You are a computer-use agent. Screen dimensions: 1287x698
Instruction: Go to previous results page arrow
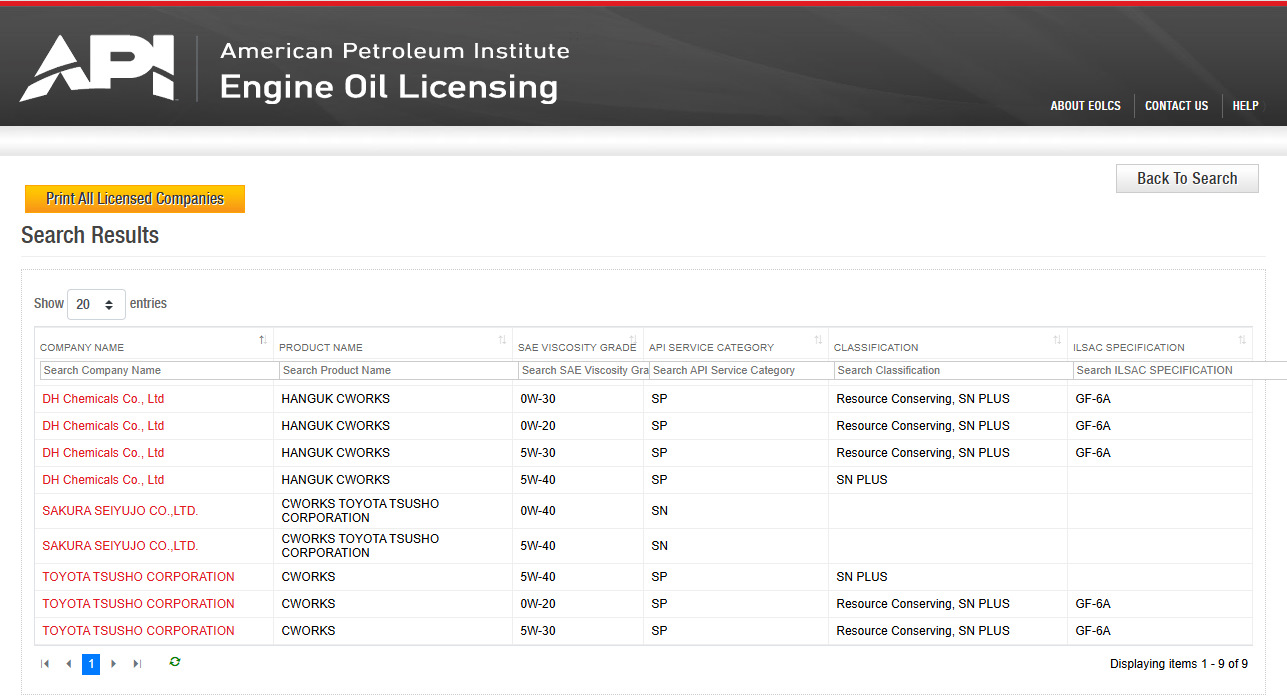click(68, 664)
